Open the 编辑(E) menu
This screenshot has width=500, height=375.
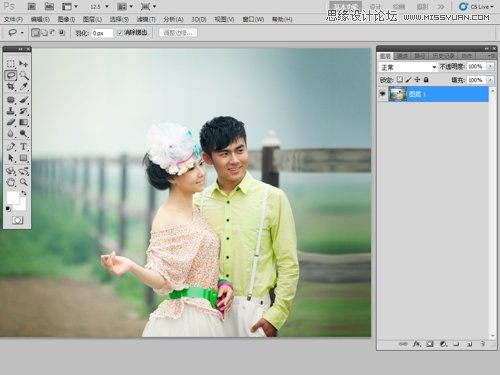pyautogui.click(x=40, y=19)
